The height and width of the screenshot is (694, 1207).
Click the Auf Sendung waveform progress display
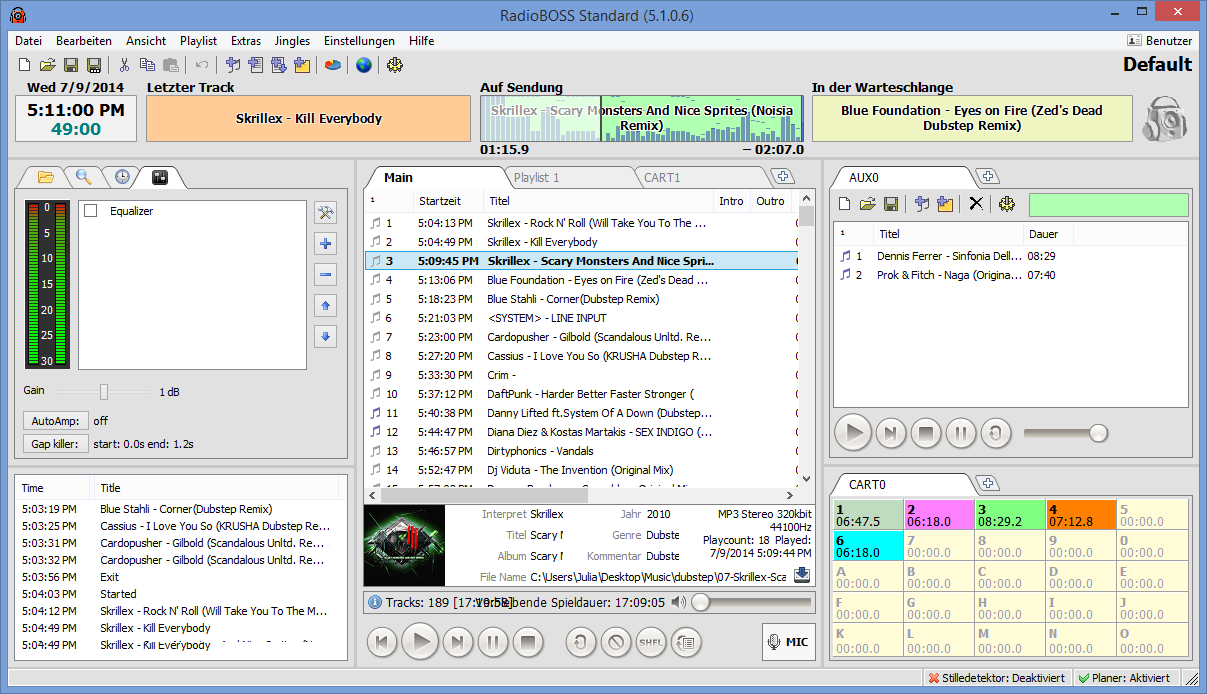(x=642, y=119)
